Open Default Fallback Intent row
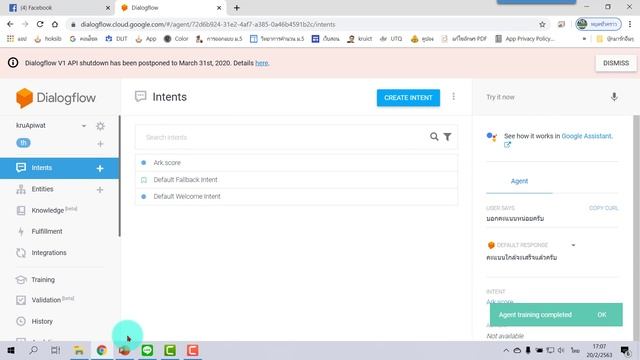Screen dimensions: 640x360 coord(296,180)
